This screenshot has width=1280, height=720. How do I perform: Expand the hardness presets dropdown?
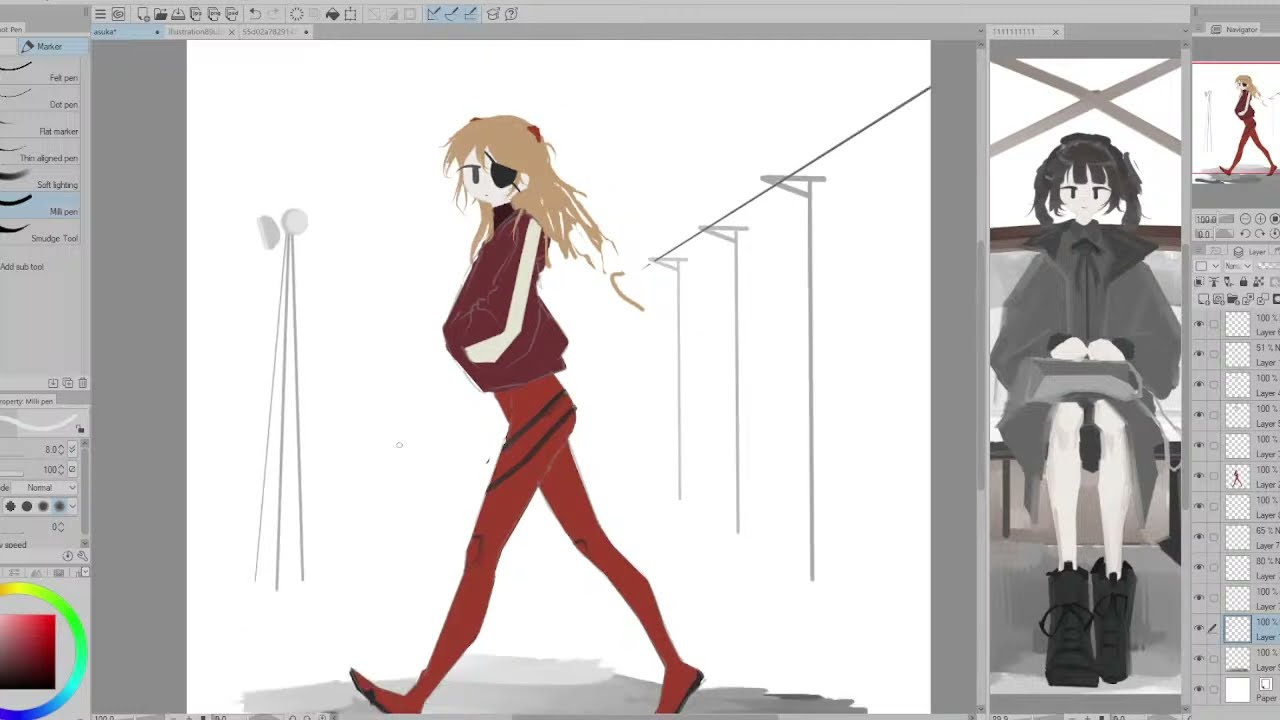pyautogui.click(x=72, y=506)
